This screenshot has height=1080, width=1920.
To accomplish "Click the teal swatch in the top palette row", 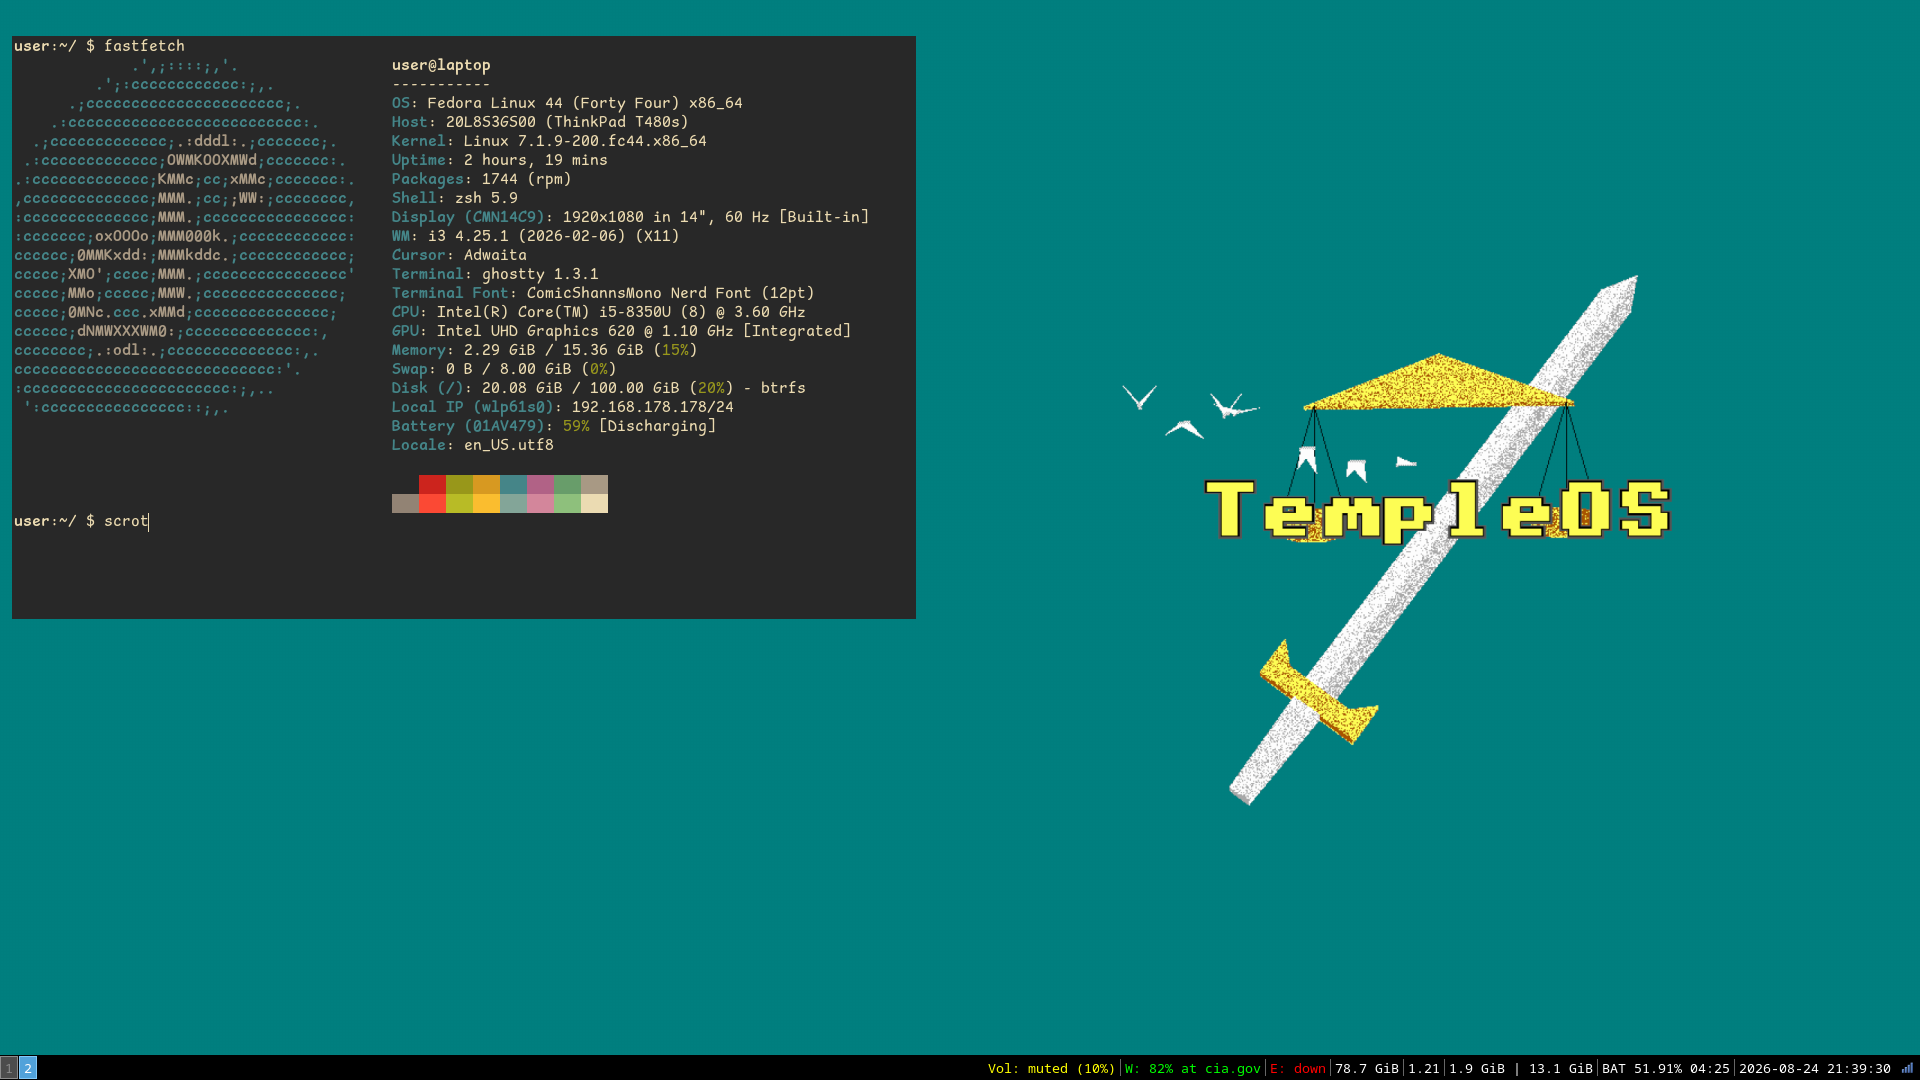I will (513, 485).
